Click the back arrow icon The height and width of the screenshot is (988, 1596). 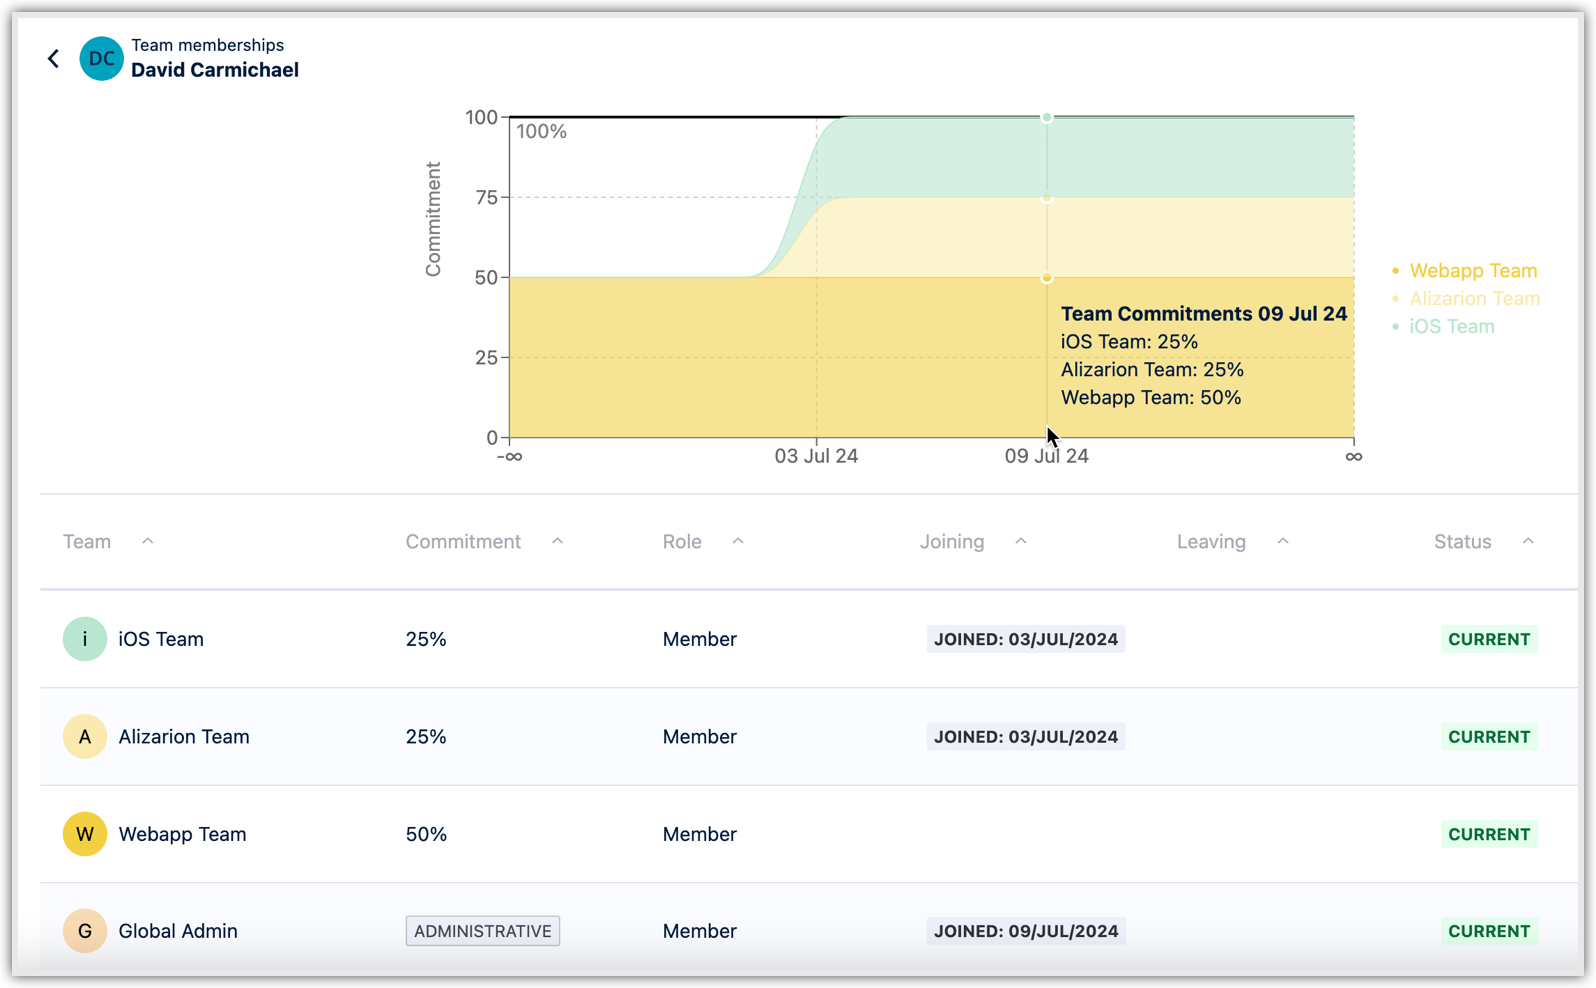coord(54,59)
